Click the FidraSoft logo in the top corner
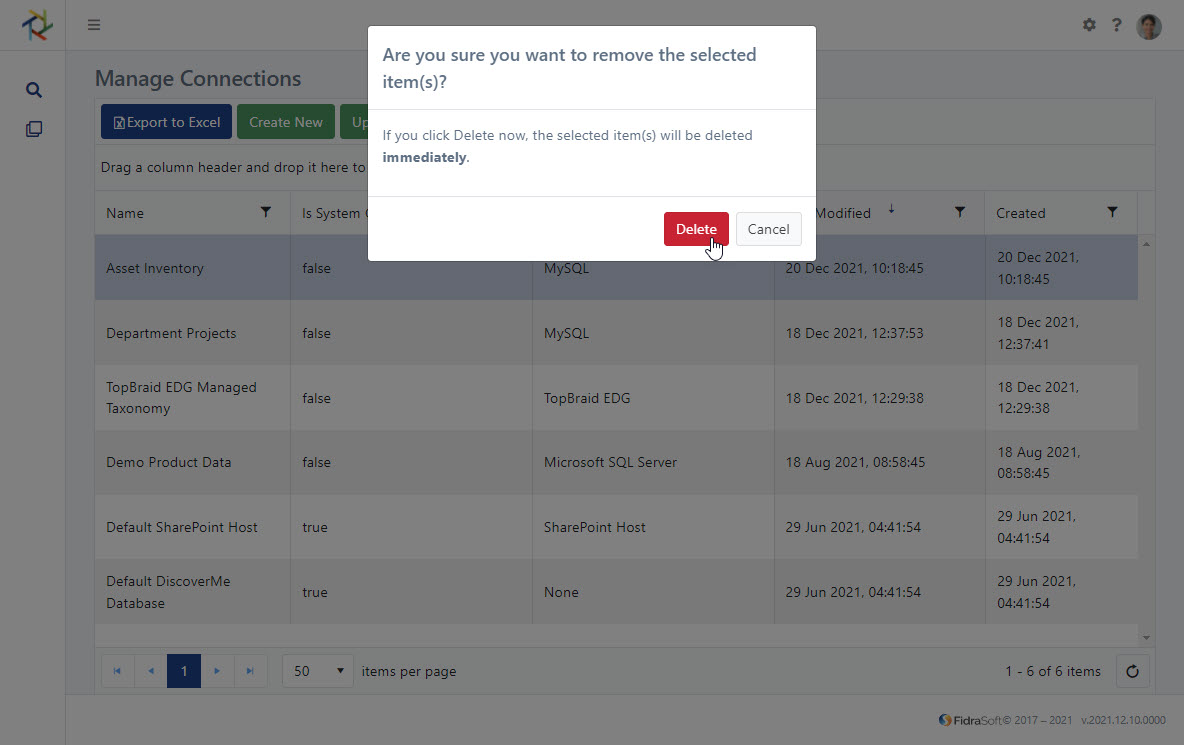Screen dimensions: 1184x745 pos(36,24)
